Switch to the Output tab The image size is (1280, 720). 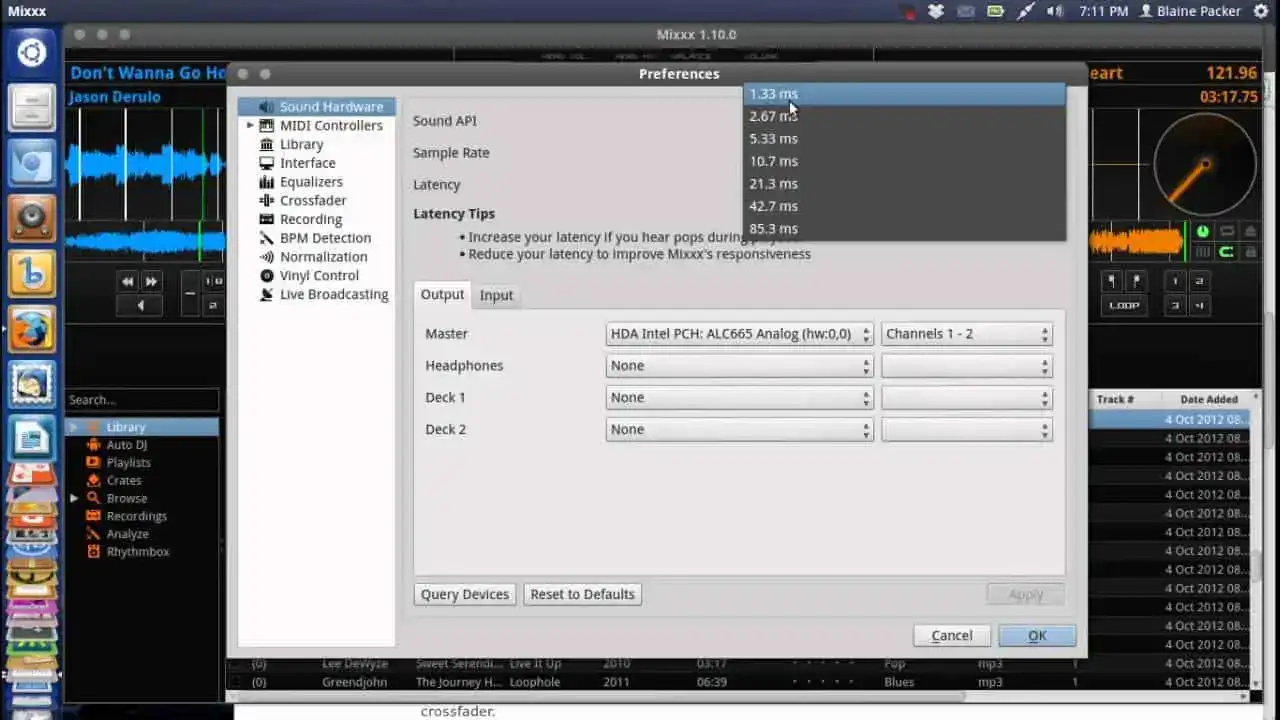click(x=442, y=295)
